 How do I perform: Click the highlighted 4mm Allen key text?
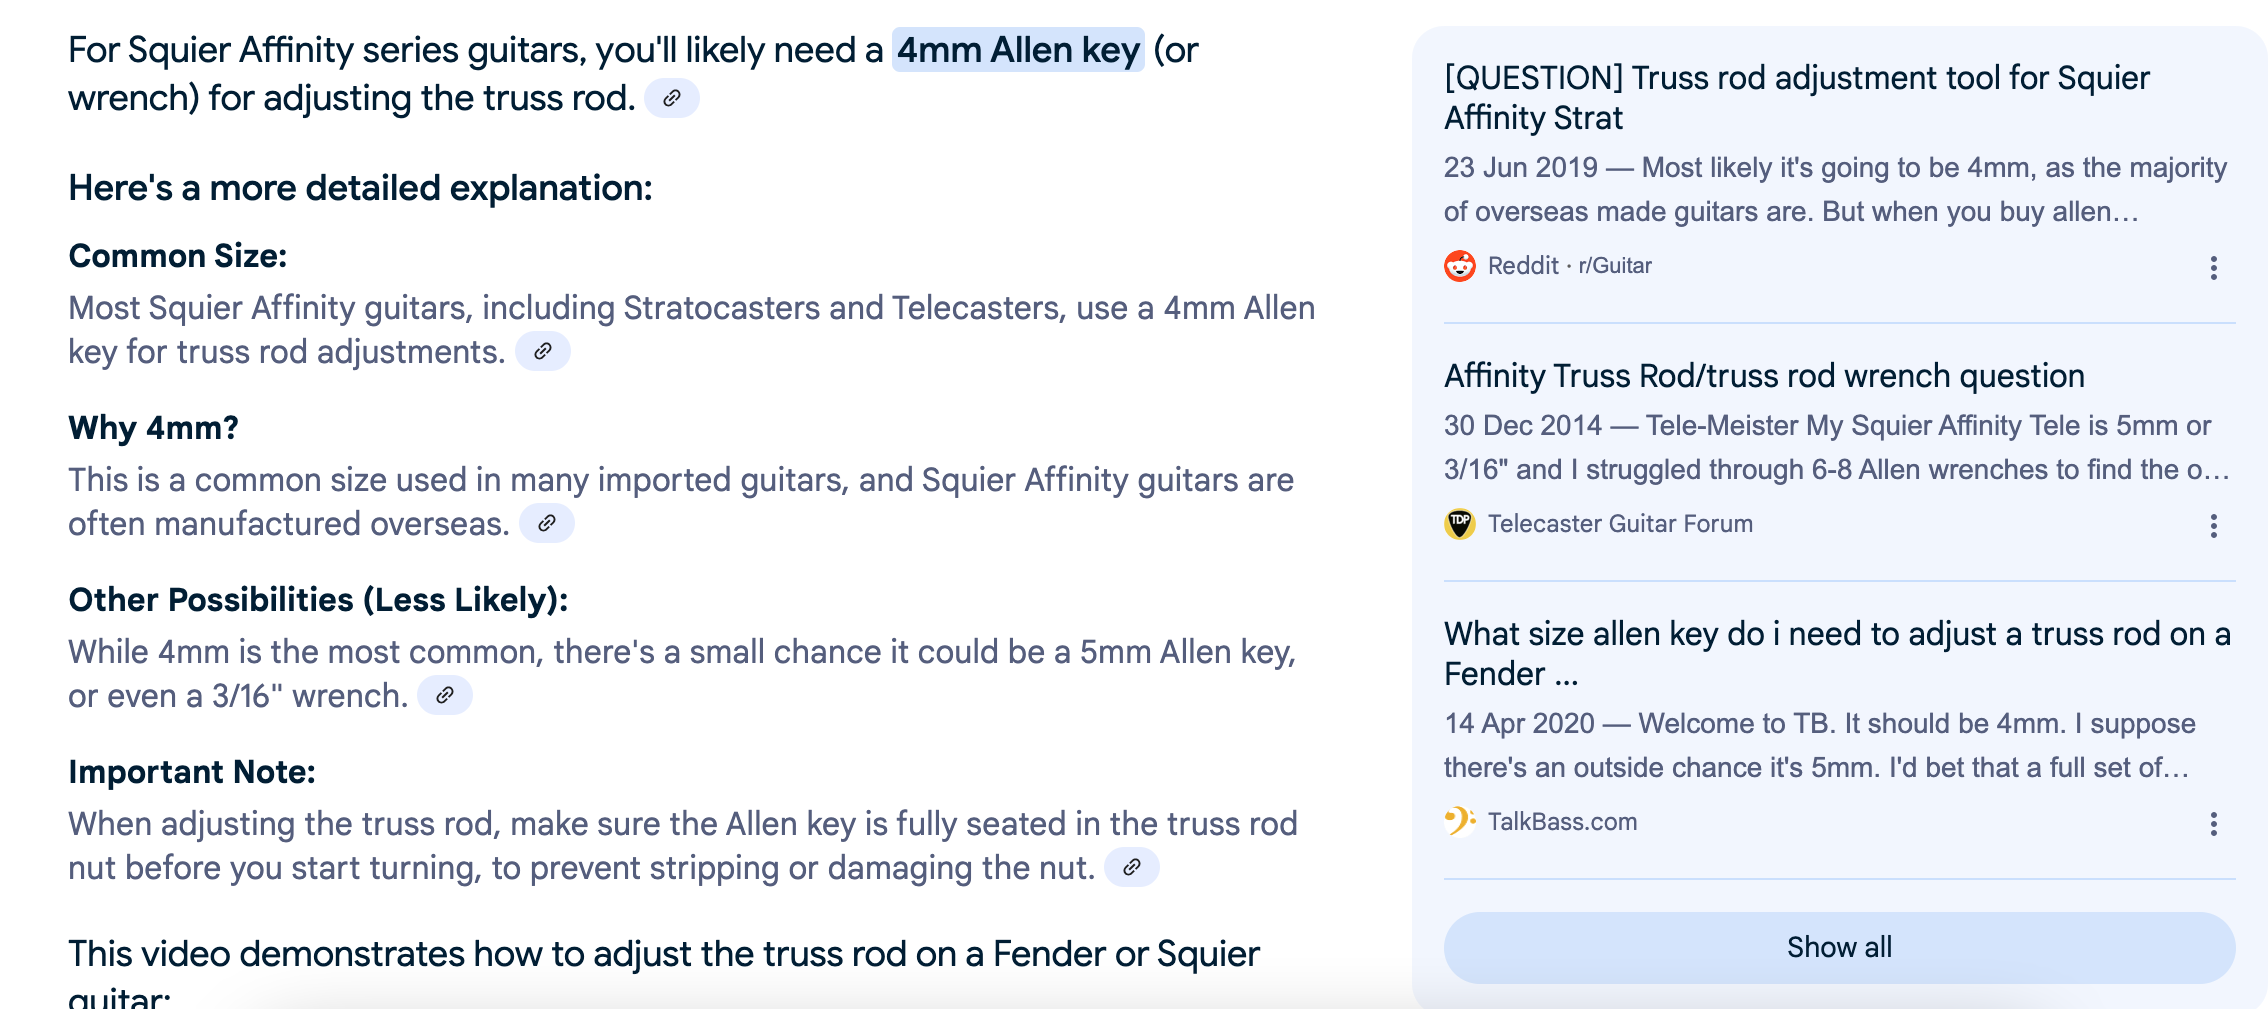point(1018,50)
